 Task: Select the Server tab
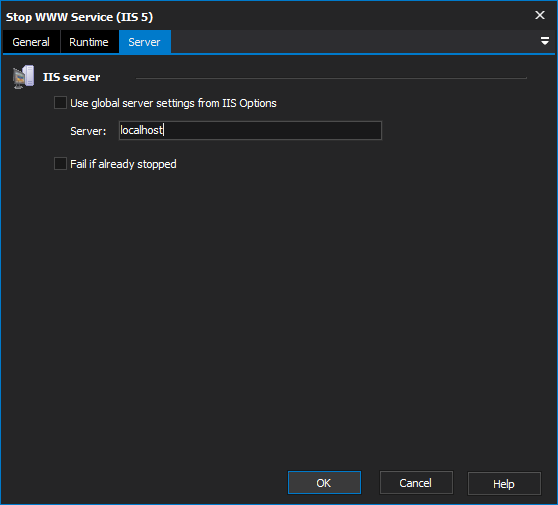[x=144, y=42]
